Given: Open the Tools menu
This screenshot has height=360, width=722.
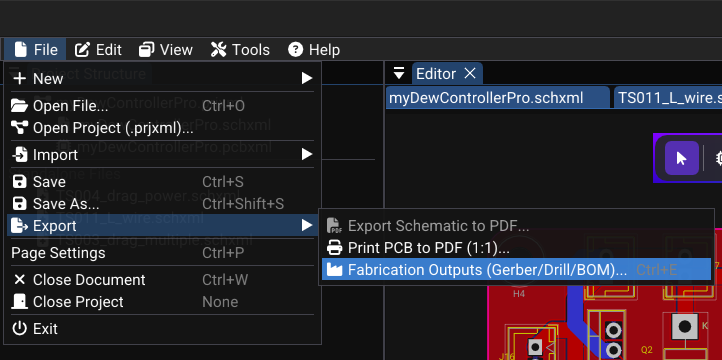Looking at the screenshot, I should (x=240, y=50).
